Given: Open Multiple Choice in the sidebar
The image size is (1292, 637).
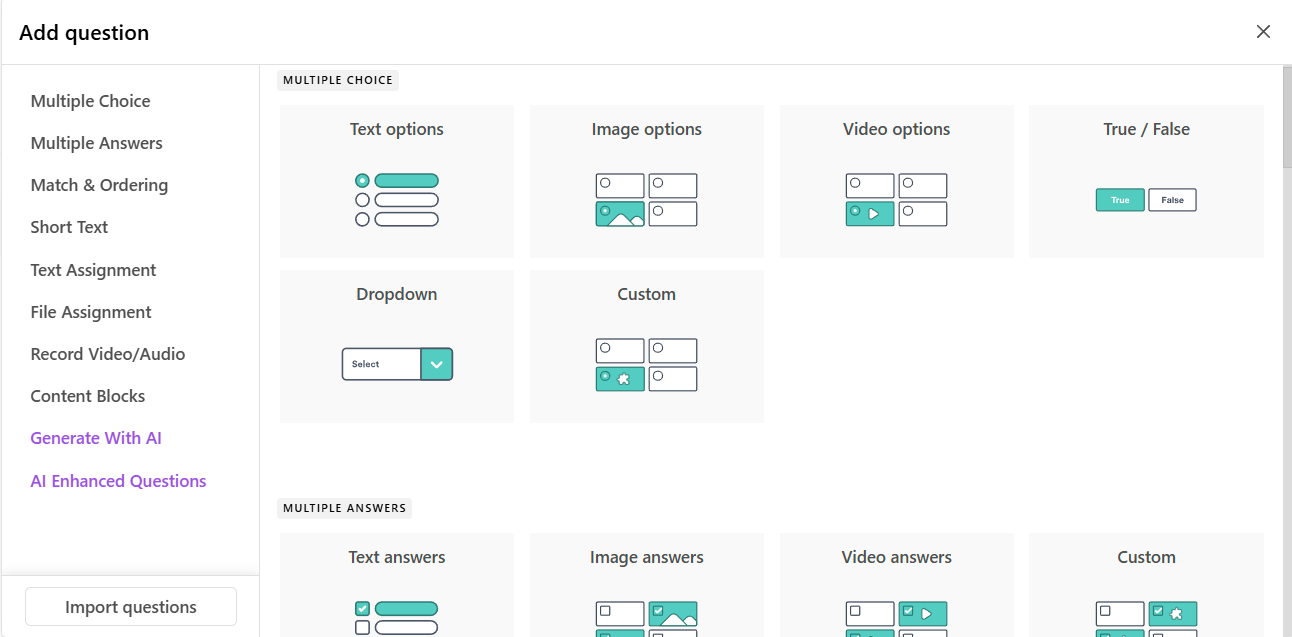Looking at the screenshot, I should pyautogui.click(x=90, y=101).
